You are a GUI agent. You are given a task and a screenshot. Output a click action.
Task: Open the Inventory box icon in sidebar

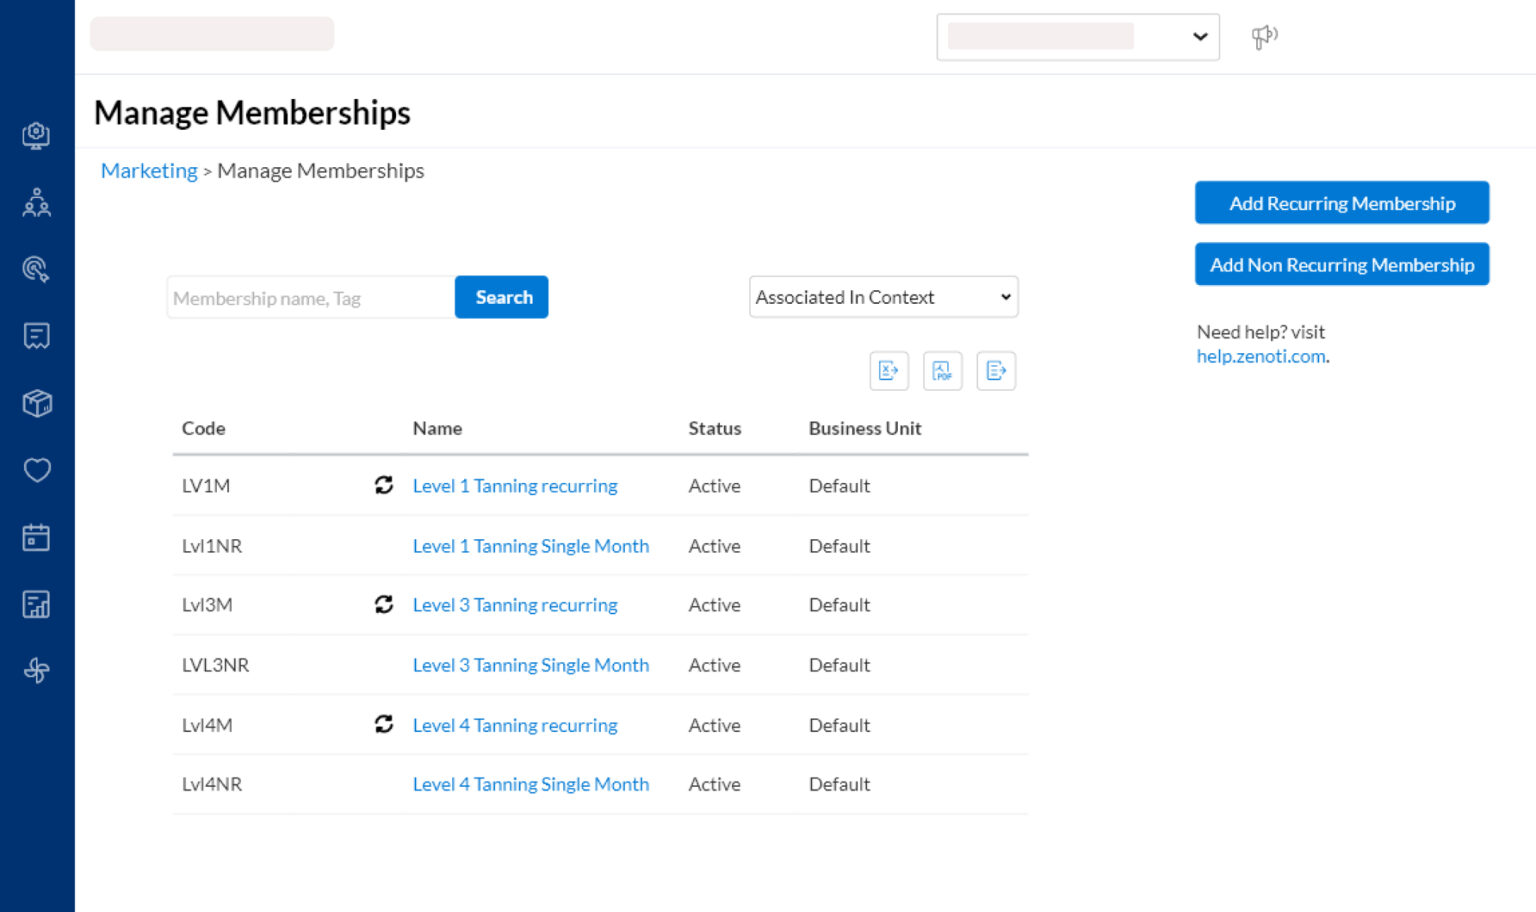point(37,403)
